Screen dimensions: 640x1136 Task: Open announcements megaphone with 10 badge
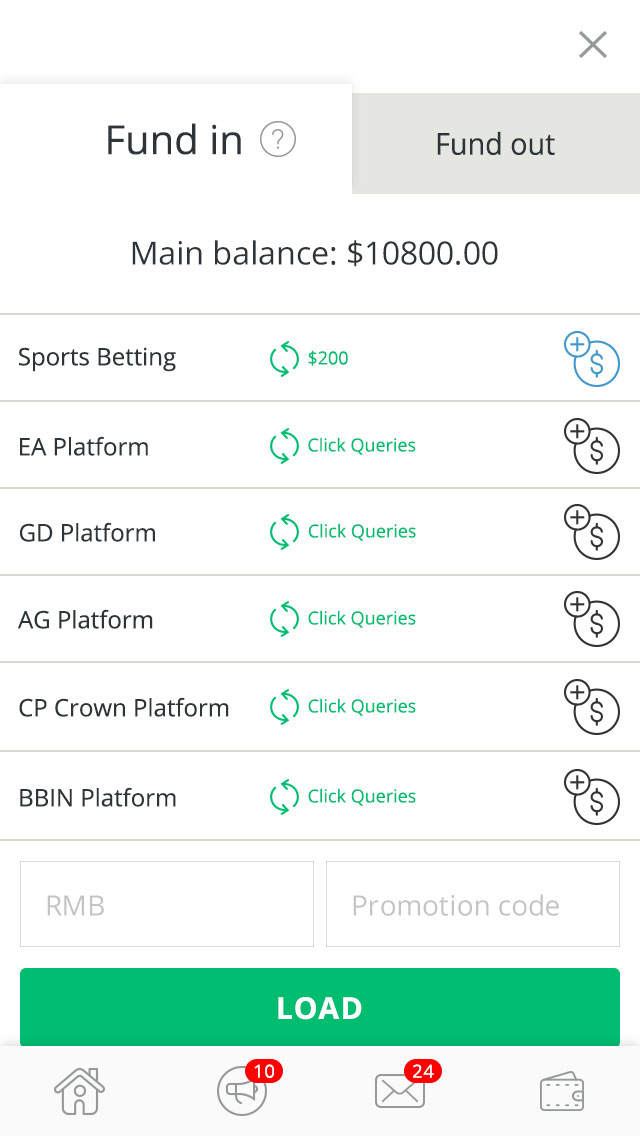click(243, 1090)
